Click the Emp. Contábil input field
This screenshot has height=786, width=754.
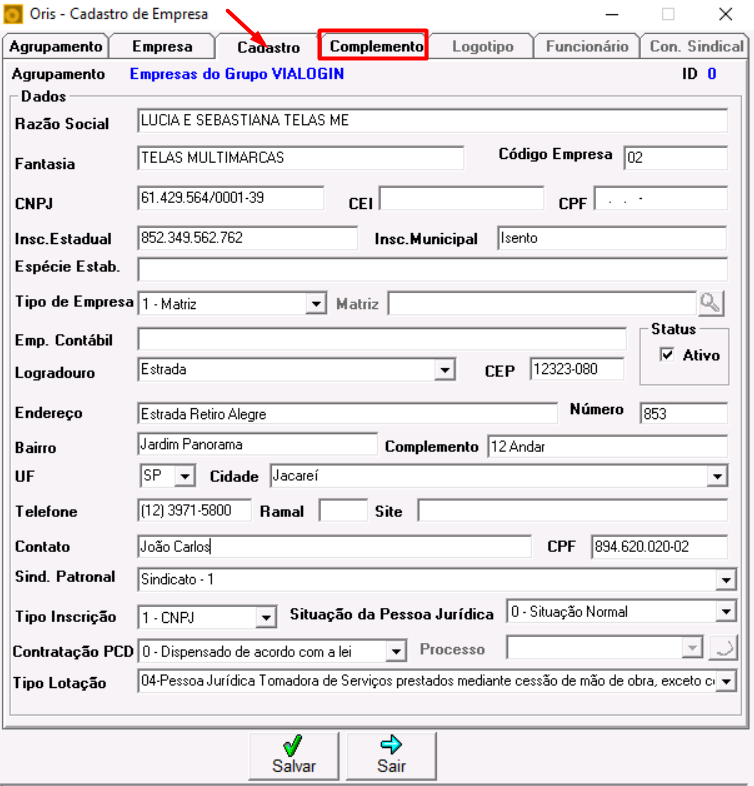[x=382, y=339]
